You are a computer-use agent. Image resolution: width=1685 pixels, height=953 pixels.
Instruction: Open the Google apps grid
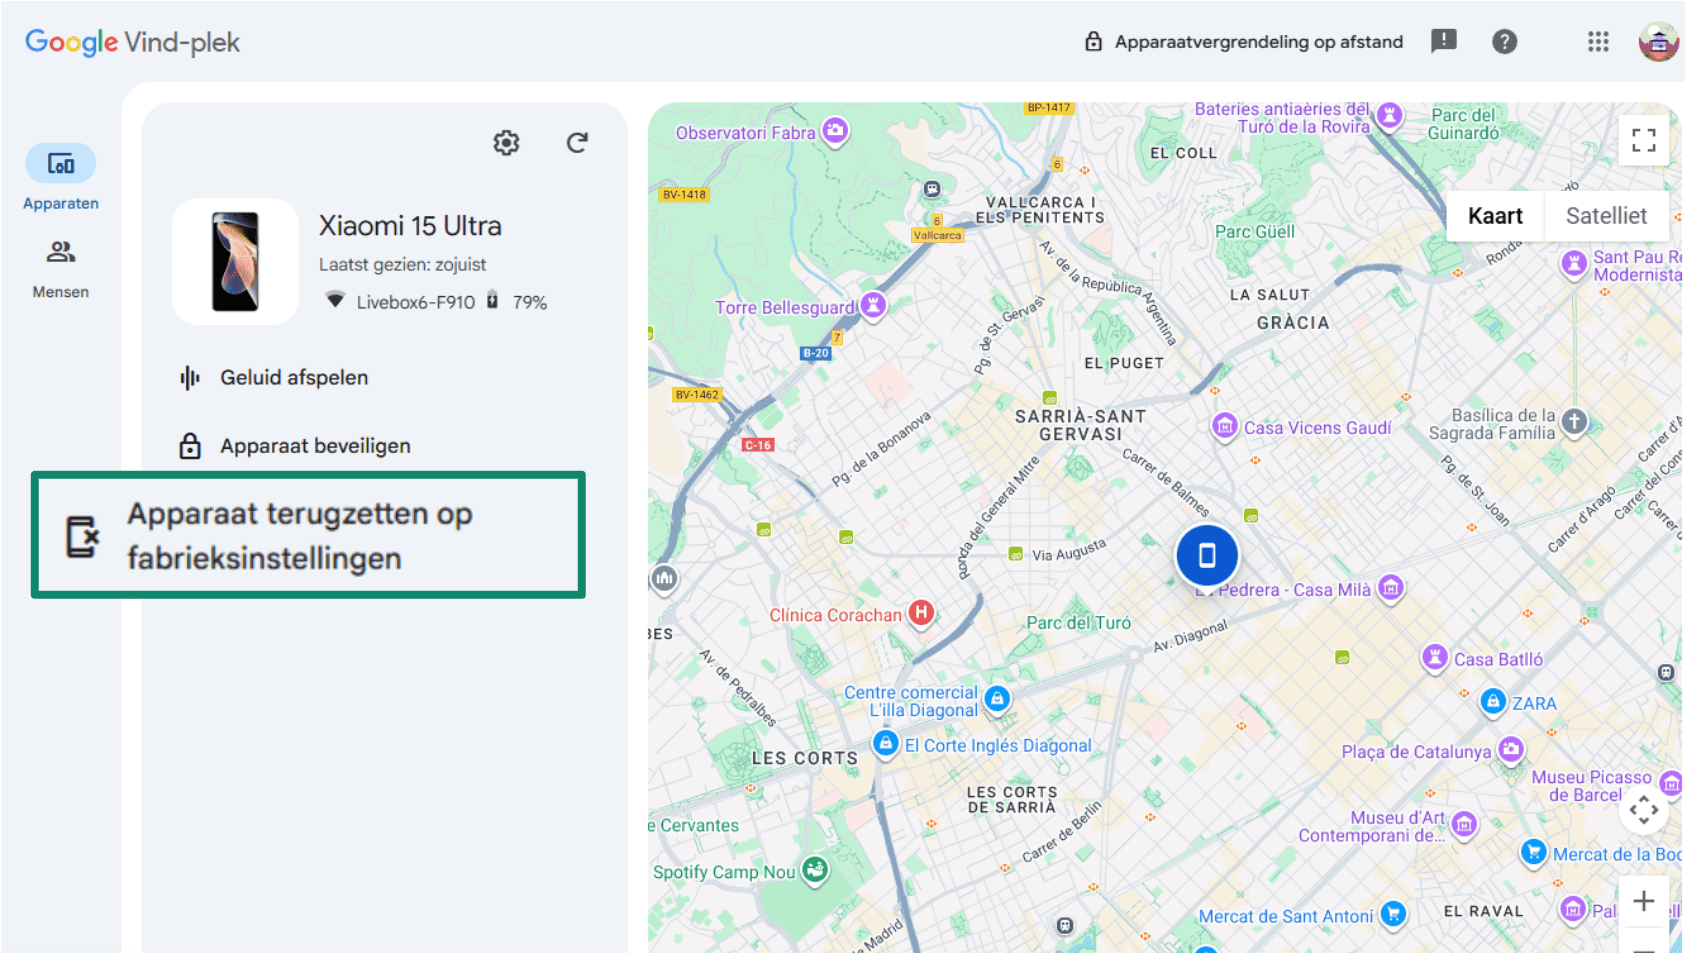(1597, 42)
